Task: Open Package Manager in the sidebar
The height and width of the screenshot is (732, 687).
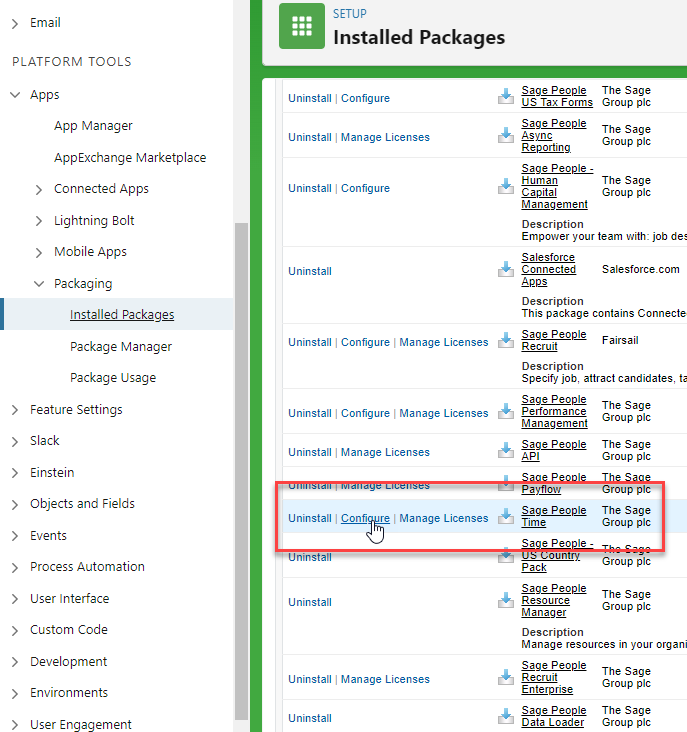Action: pyautogui.click(x=121, y=347)
